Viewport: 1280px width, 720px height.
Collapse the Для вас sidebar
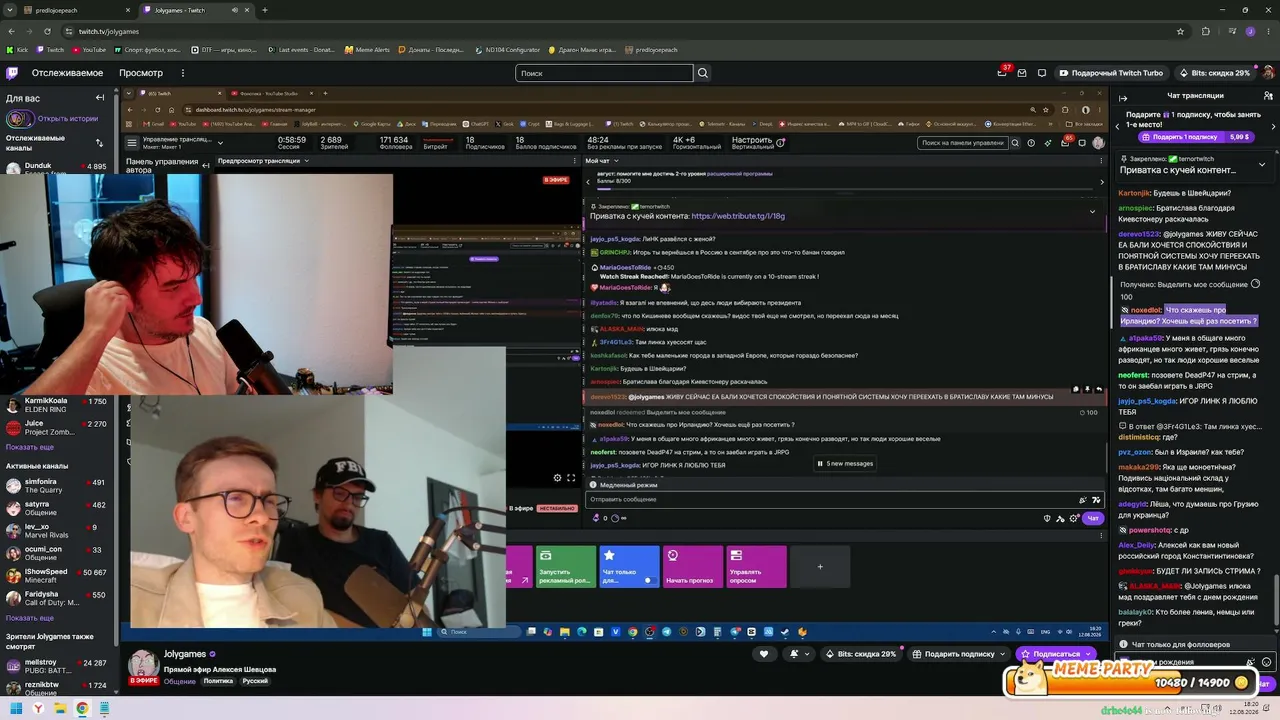click(100, 98)
